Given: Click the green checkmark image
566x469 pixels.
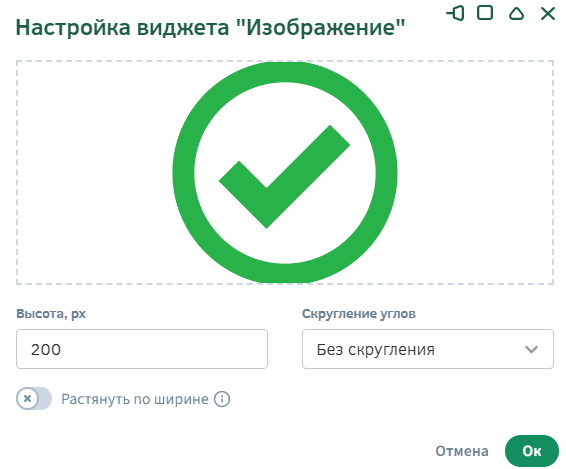Looking at the screenshot, I should [x=285, y=172].
